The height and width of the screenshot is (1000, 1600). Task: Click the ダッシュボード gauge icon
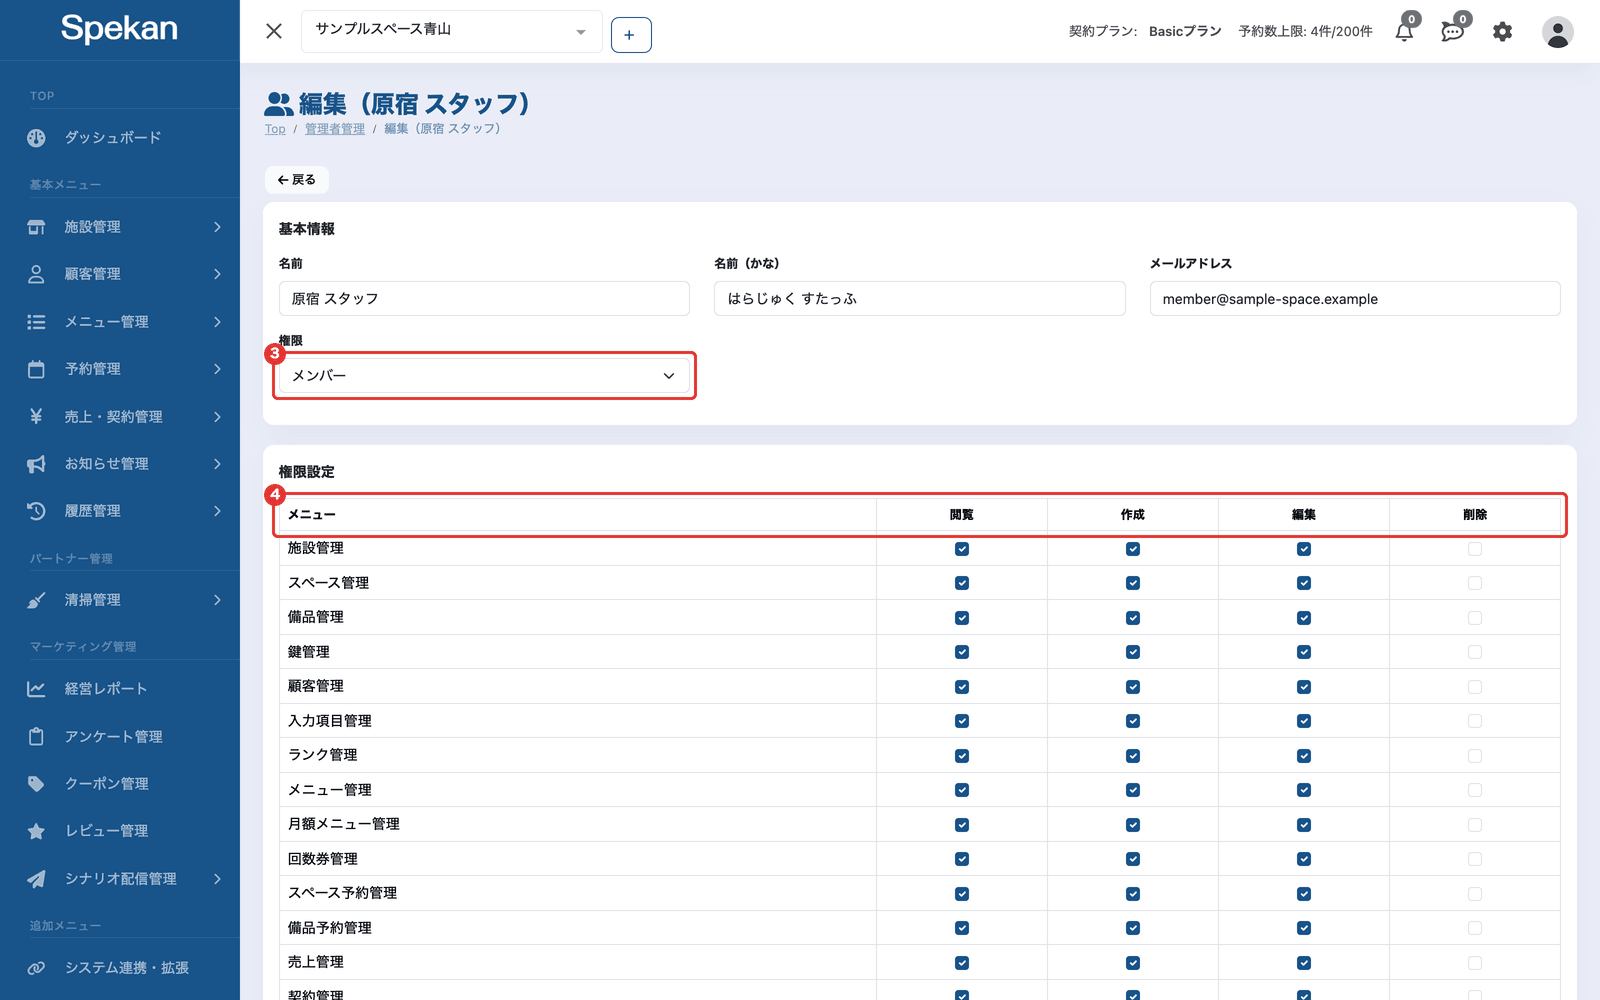point(36,138)
